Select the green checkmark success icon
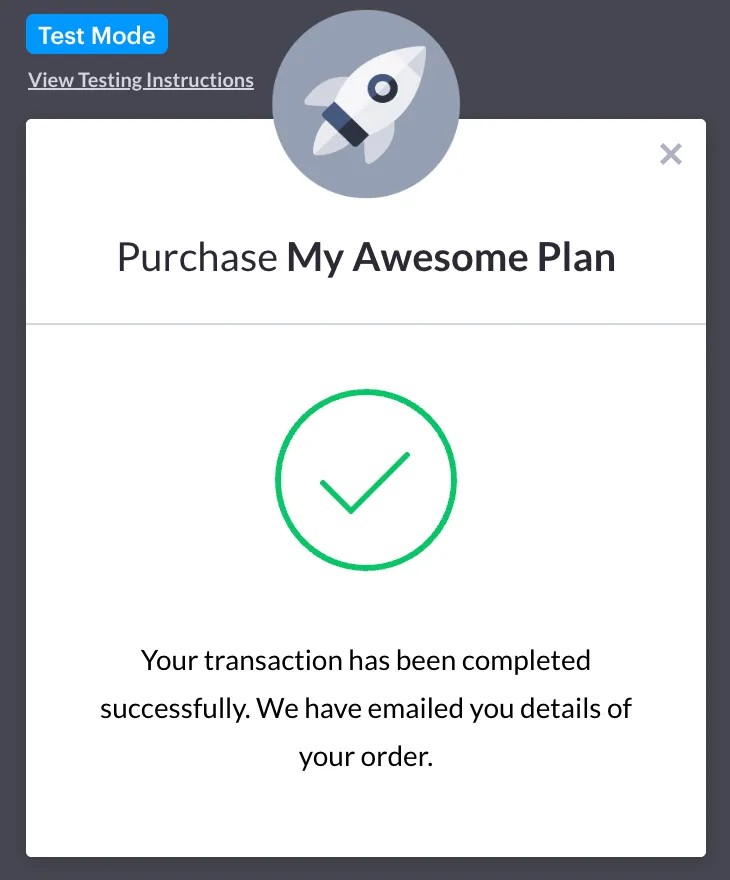The width and height of the screenshot is (730, 880). [365, 480]
